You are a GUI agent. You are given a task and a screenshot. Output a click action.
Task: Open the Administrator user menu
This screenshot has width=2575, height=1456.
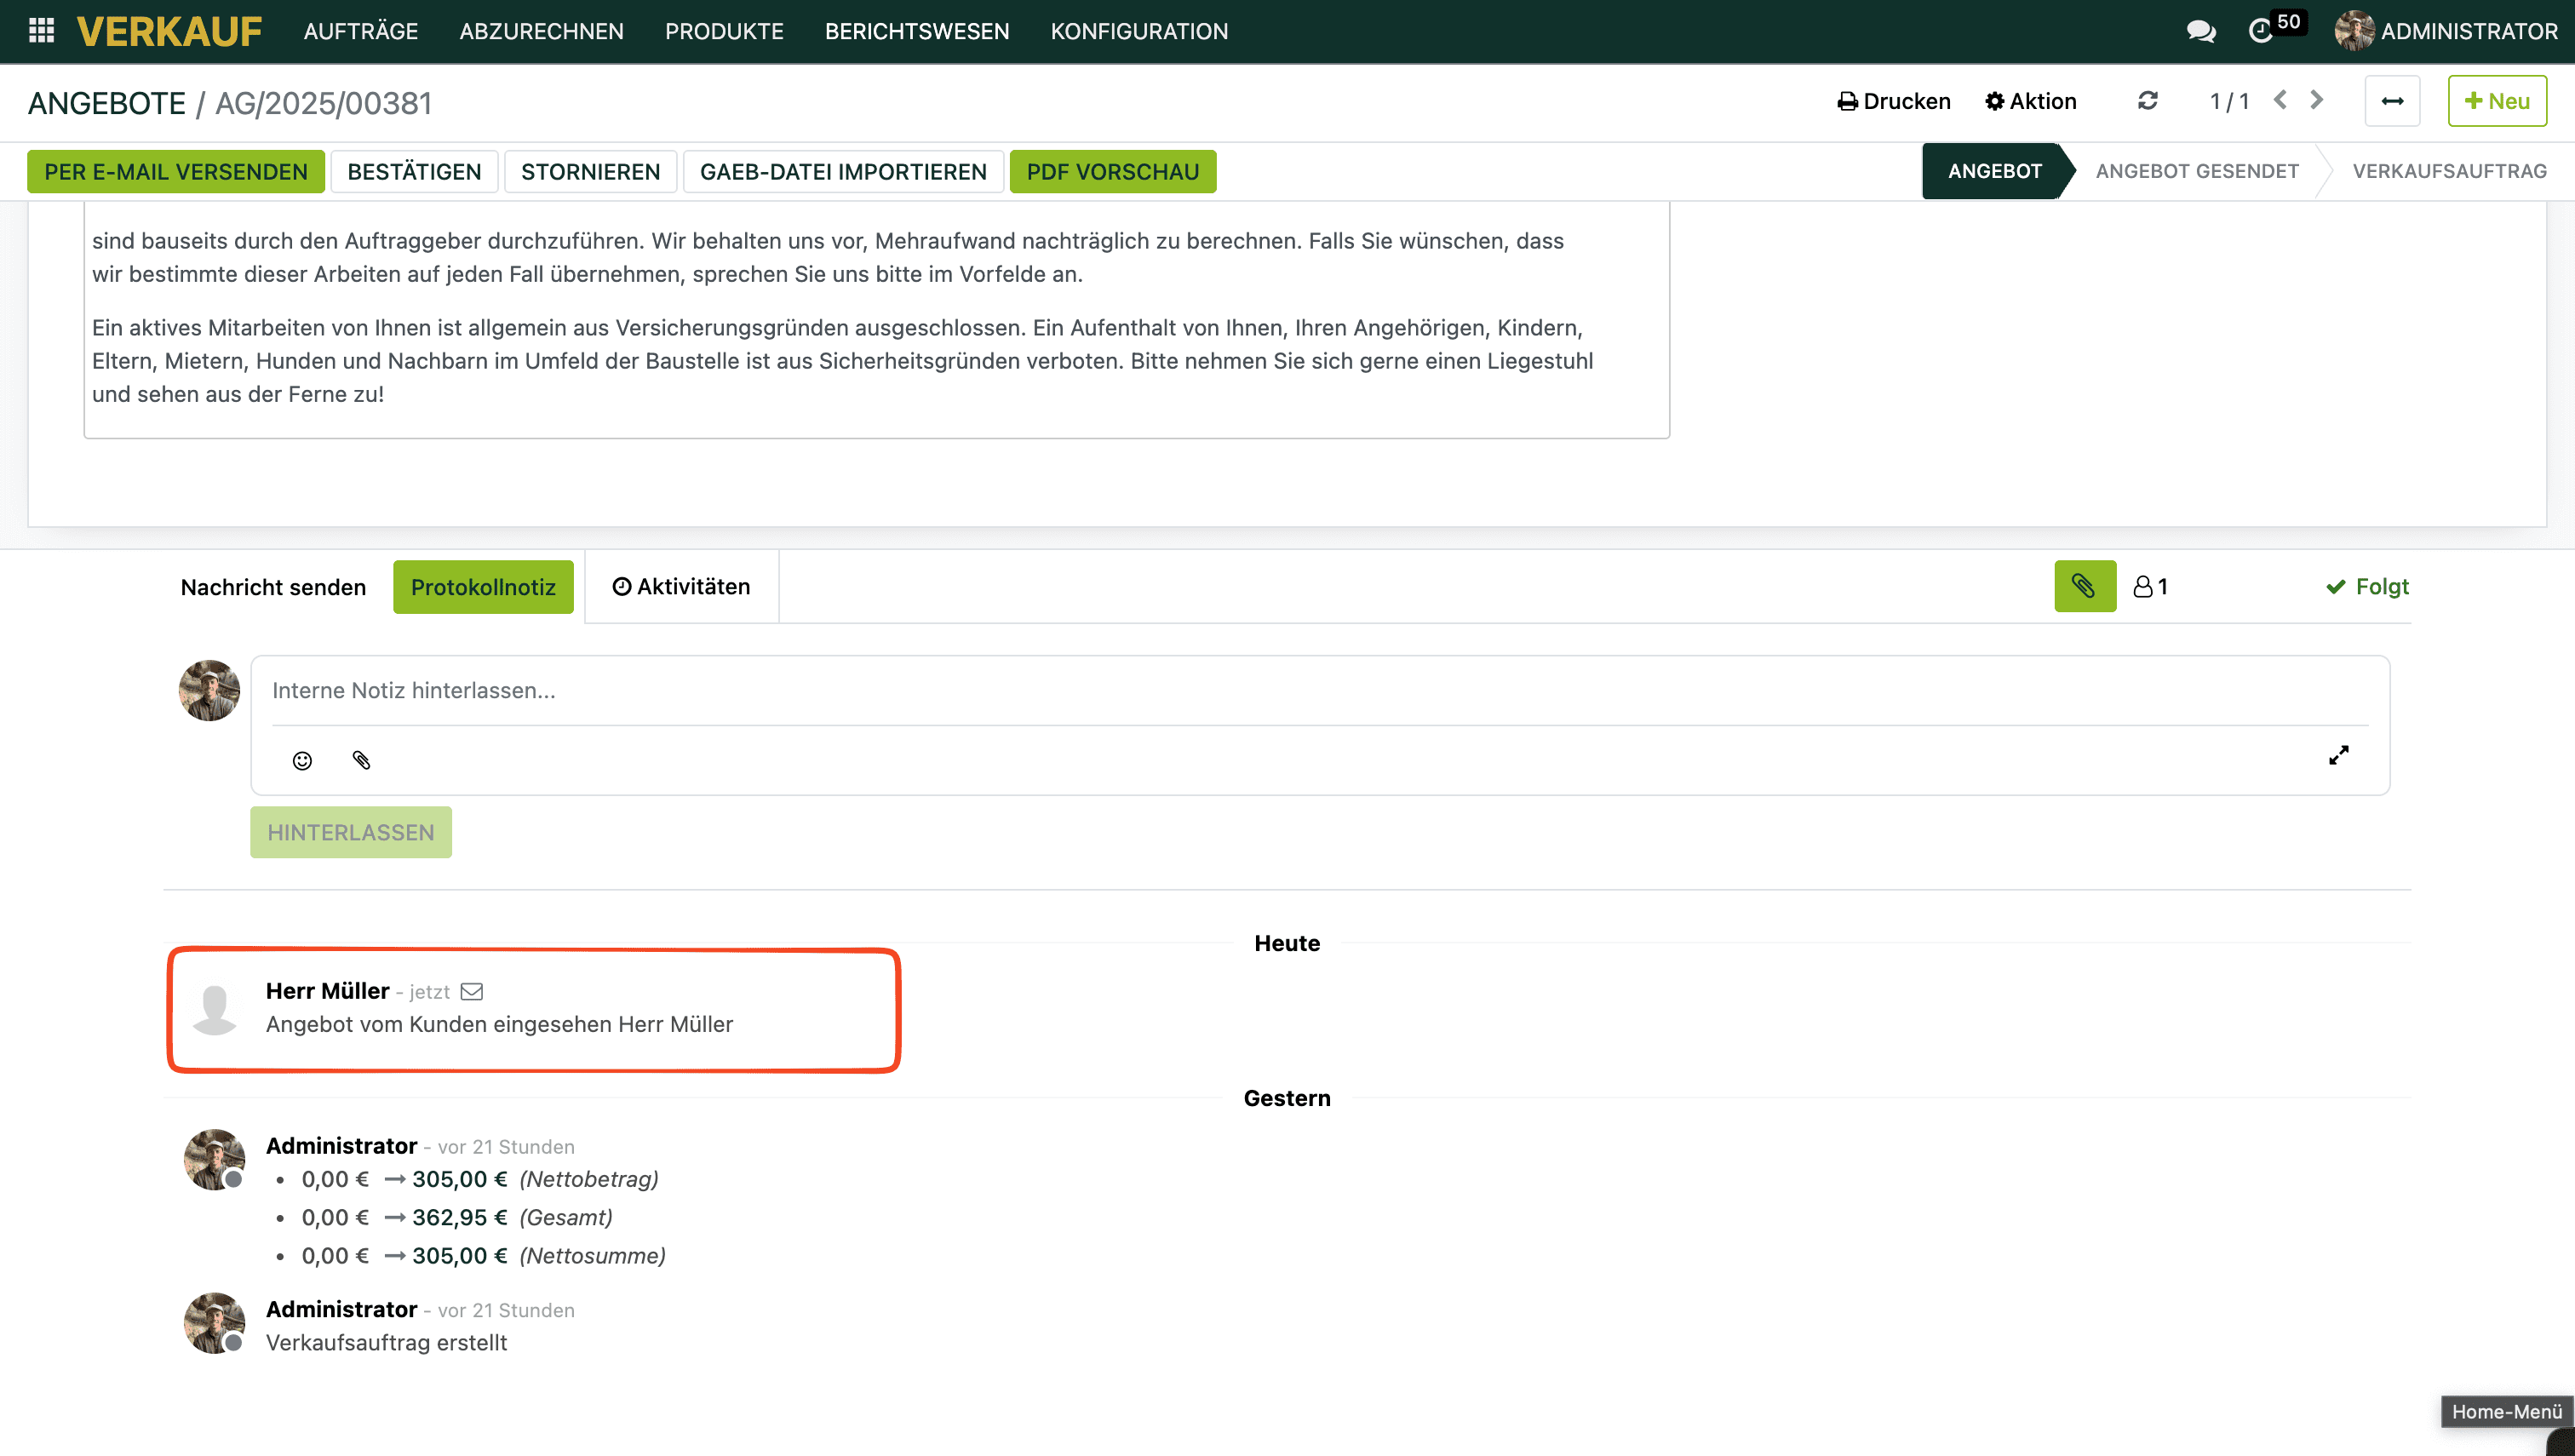click(2446, 31)
